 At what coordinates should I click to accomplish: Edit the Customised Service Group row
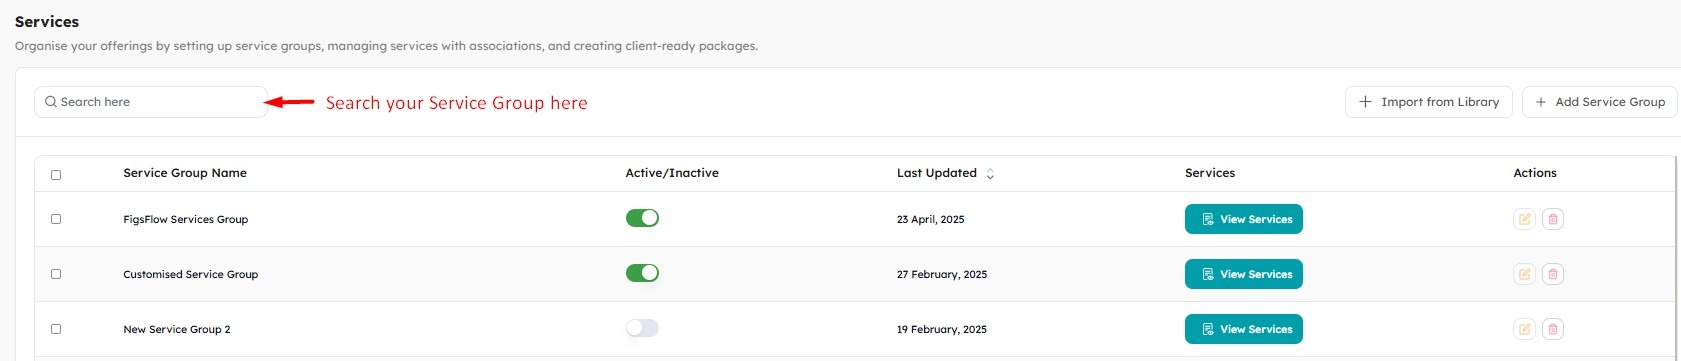pos(1524,274)
